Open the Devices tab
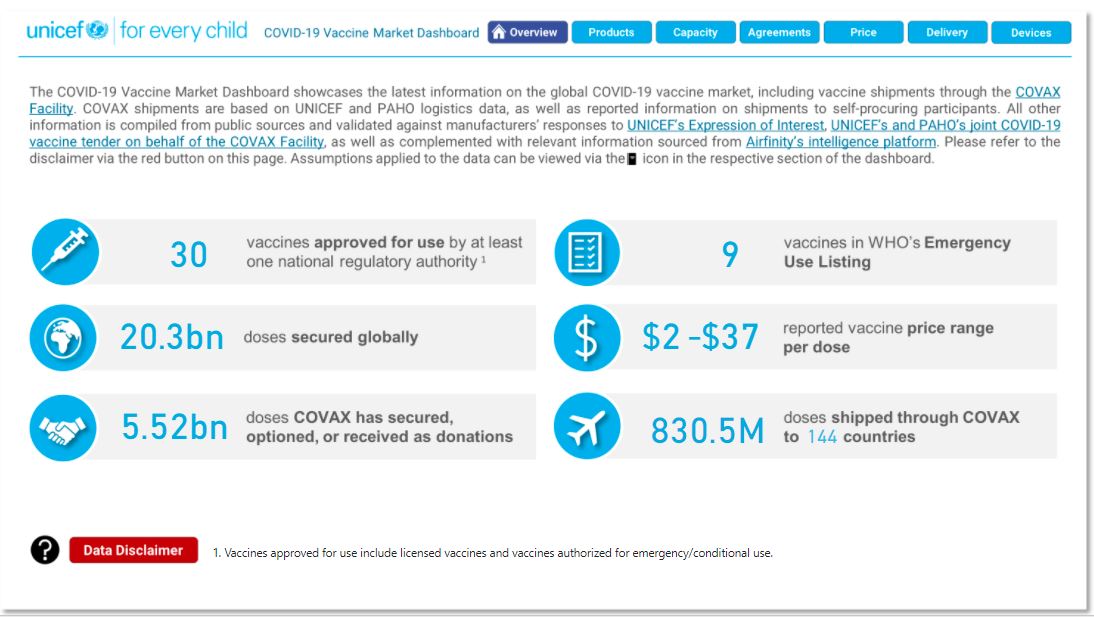Viewport: 1094px width, 617px height. click(1031, 32)
